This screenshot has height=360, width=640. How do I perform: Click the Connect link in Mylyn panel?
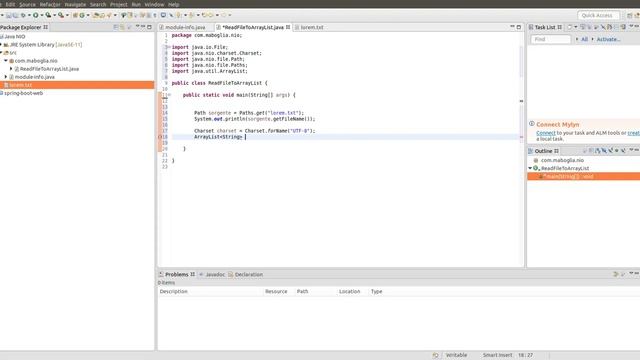546,133
